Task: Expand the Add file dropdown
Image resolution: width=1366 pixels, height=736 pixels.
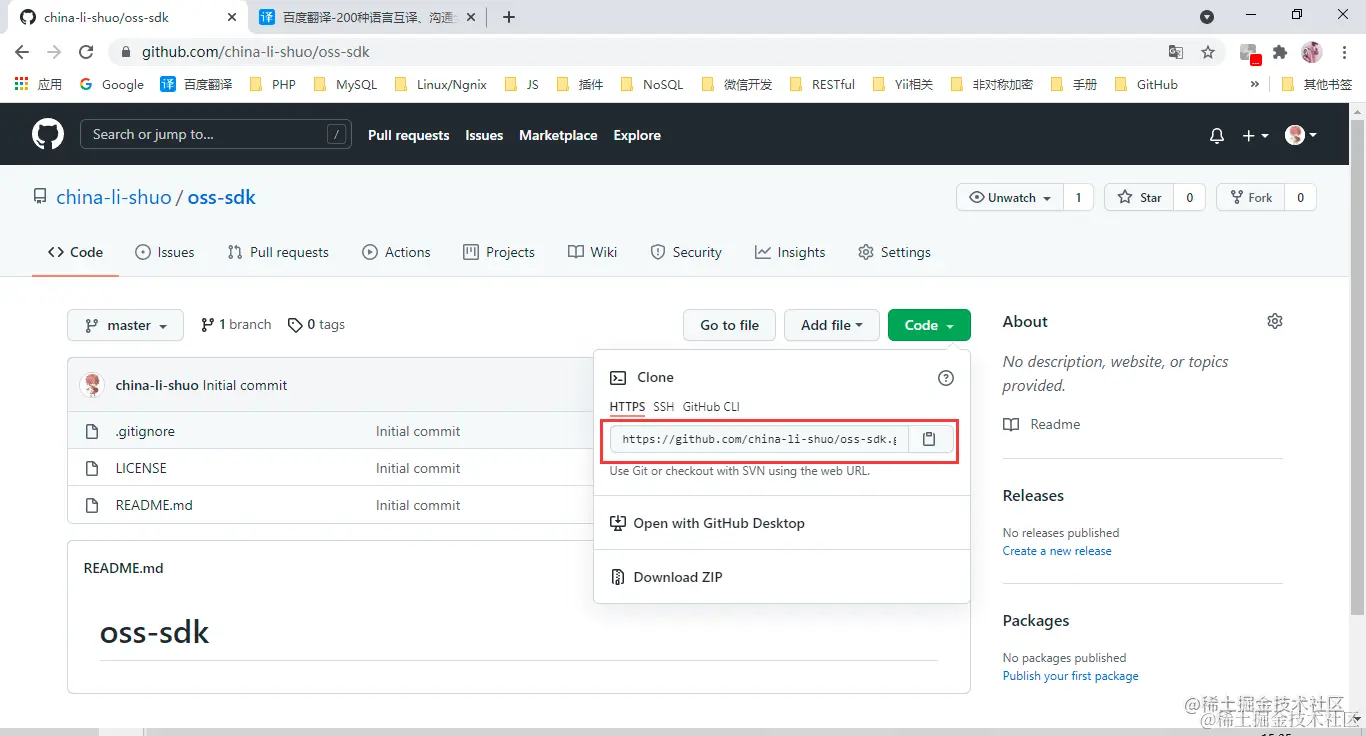Action: point(831,325)
